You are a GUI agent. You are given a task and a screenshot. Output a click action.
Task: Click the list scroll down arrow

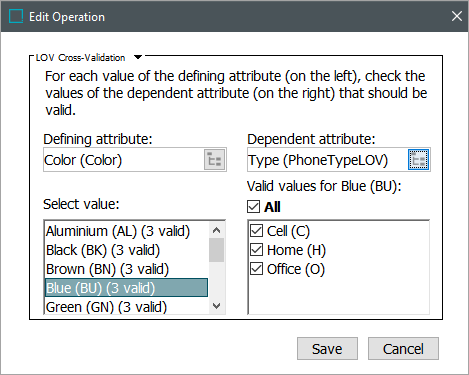217,306
